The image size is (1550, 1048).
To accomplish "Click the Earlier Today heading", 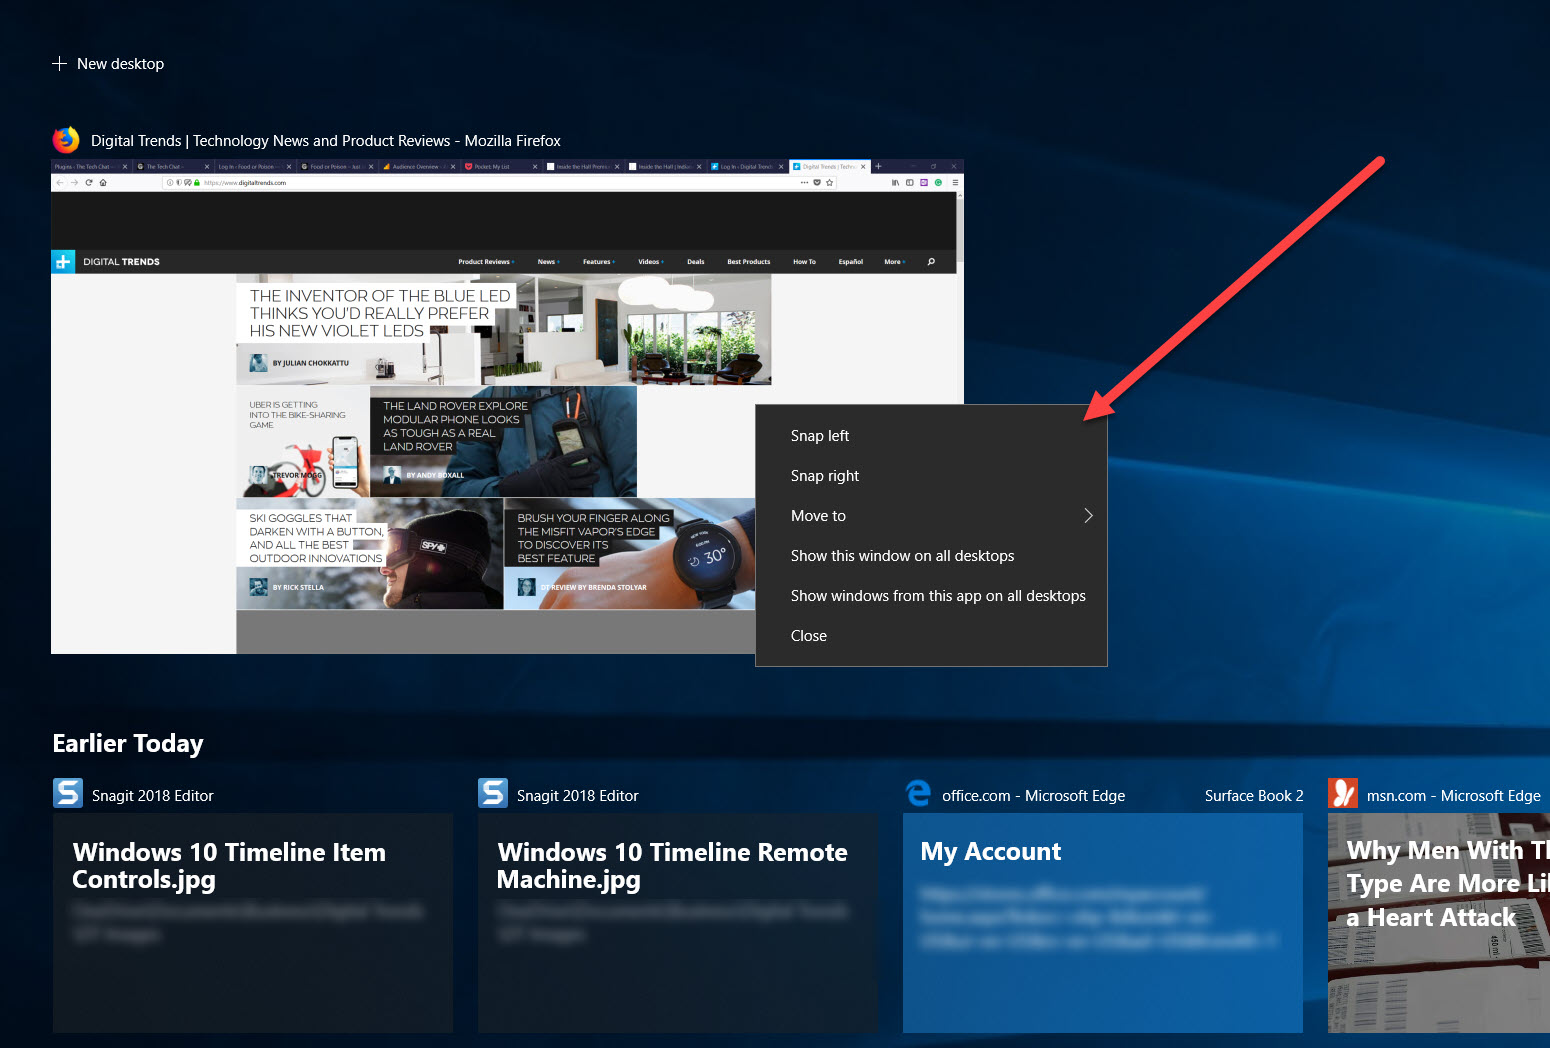I will click(x=128, y=744).
